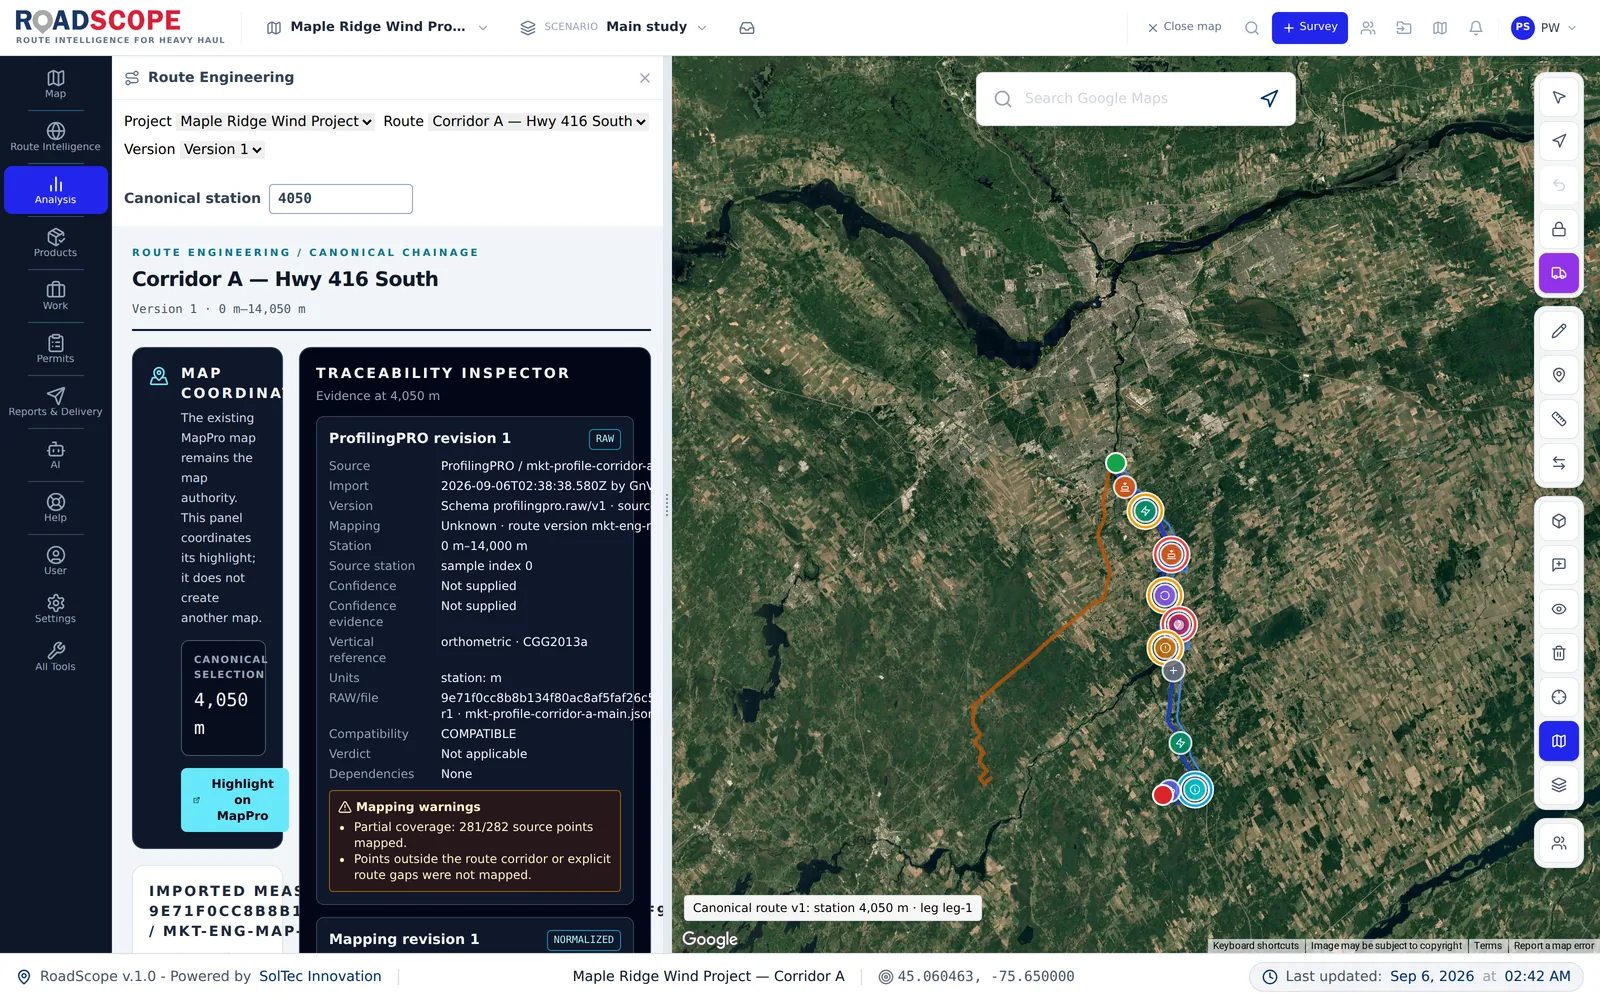Screen dimensions: 1600x1000
Task: Click the RAW badge on ProfilingPRO revision
Action: [605, 439]
